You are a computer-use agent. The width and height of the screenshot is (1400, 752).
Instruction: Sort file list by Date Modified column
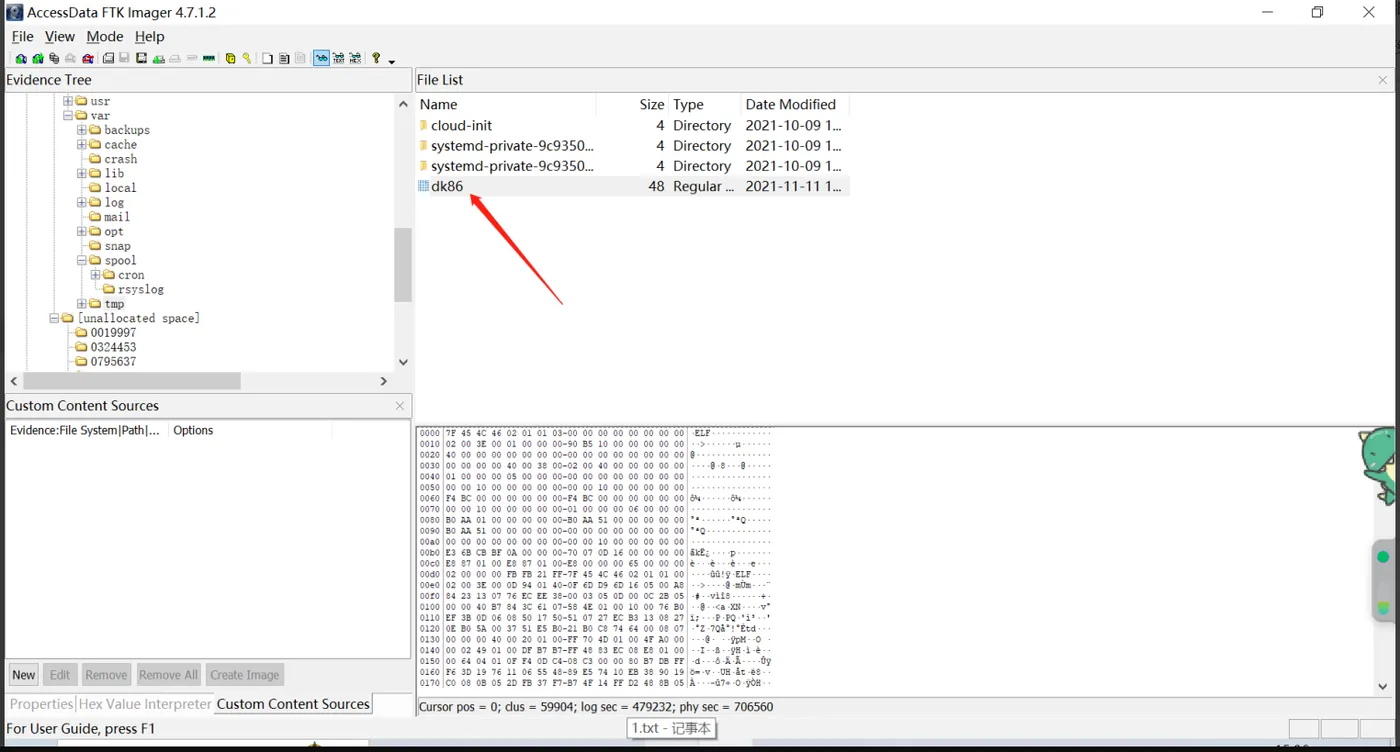[x=795, y=104]
